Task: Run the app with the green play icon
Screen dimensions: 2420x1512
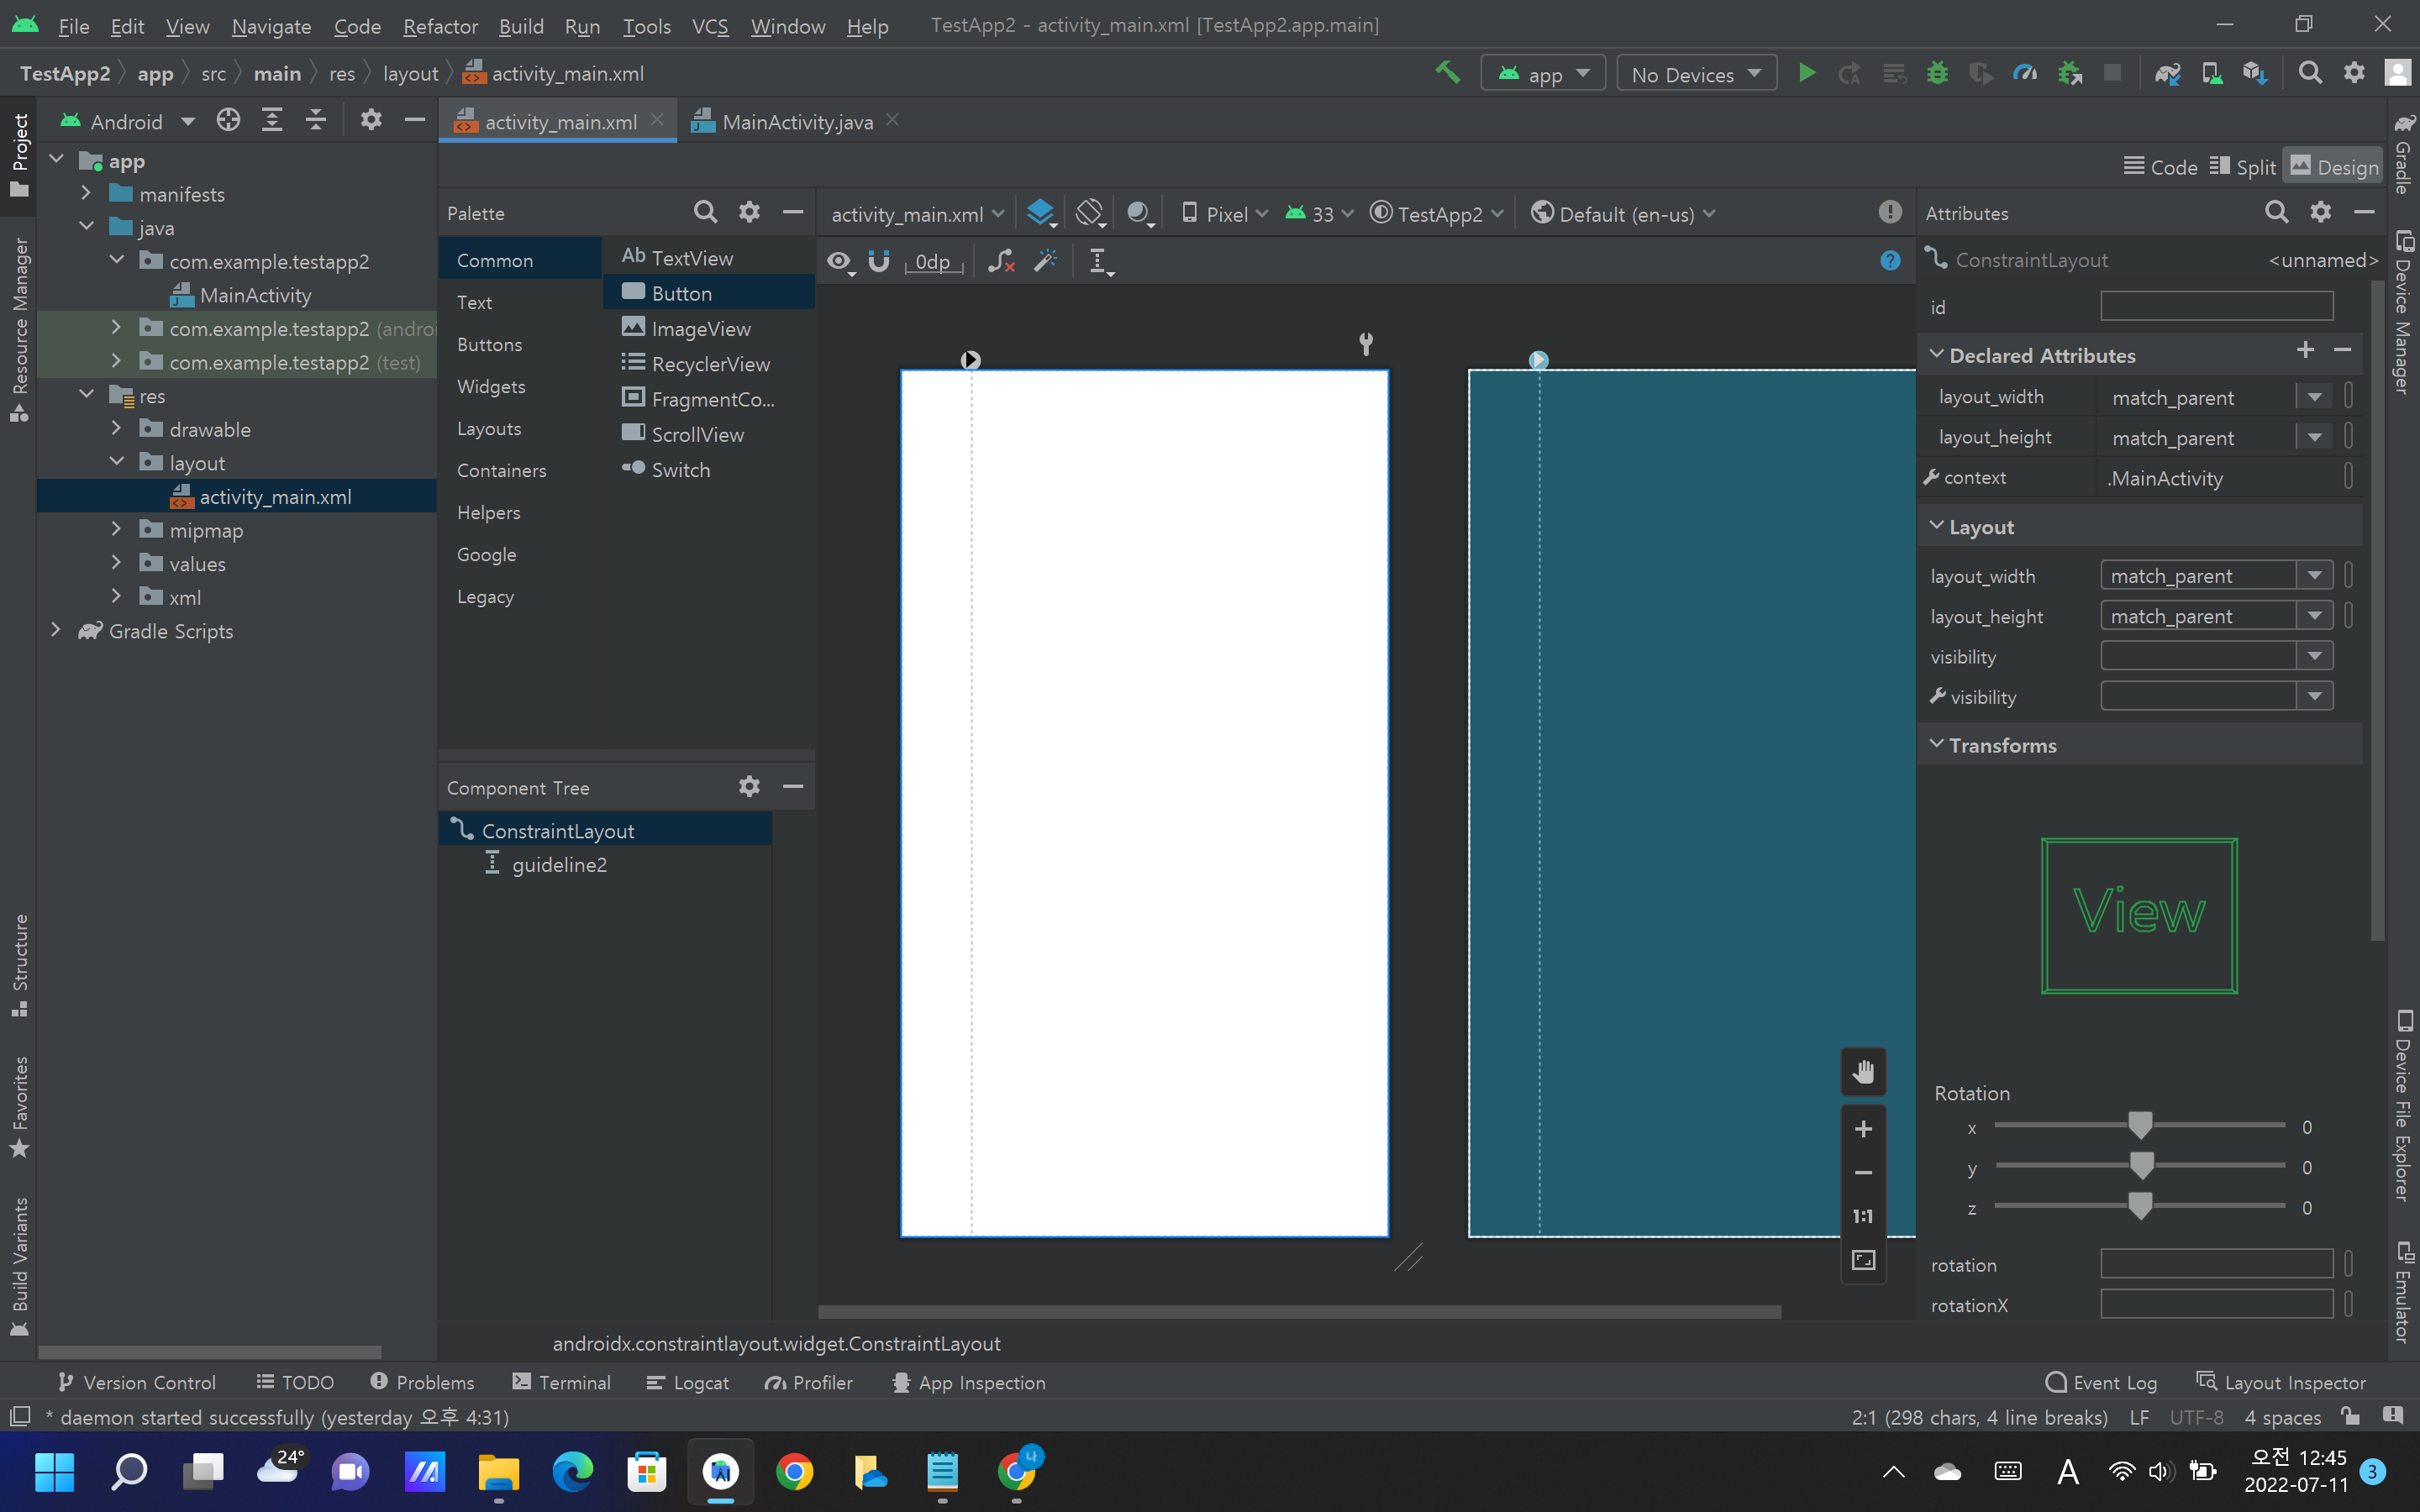Action: 1806,73
